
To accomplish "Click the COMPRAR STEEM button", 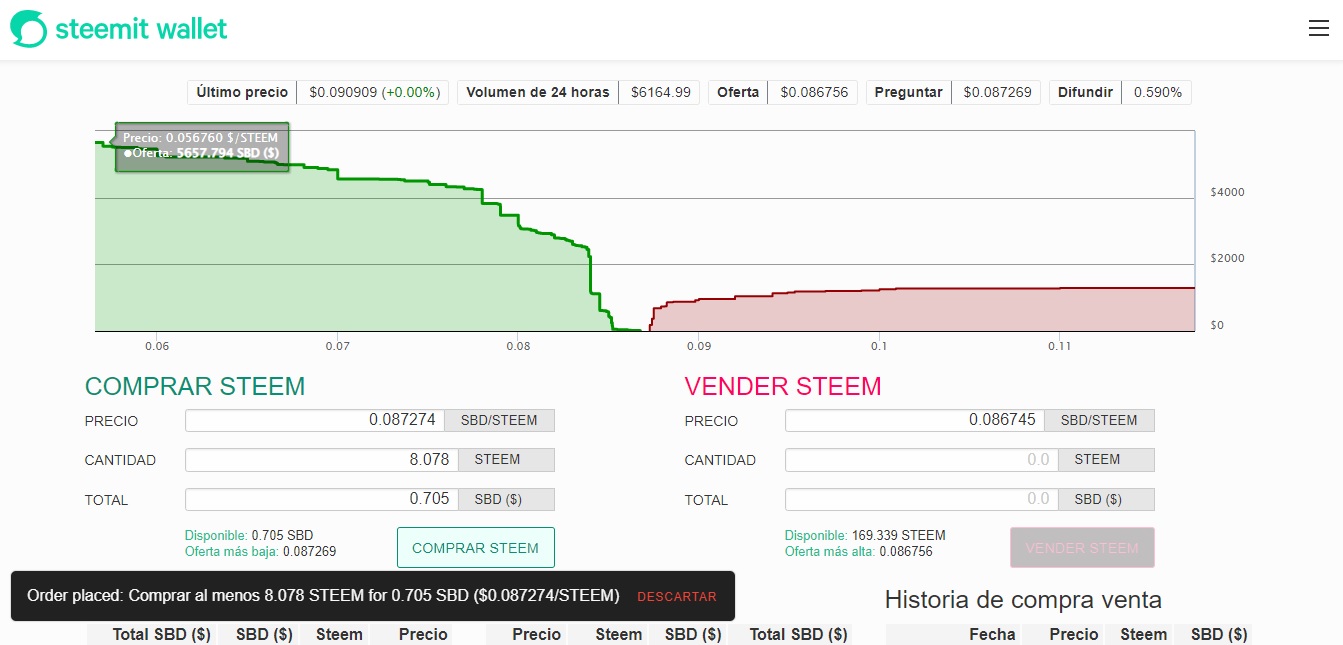I will [x=475, y=548].
